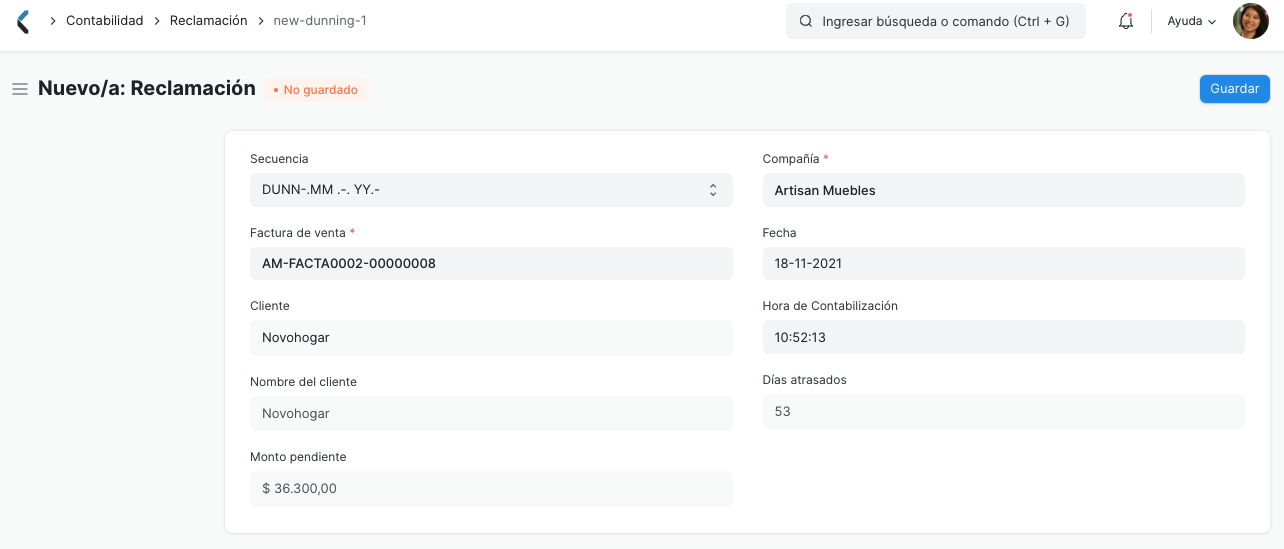1284x549 pixels.
Task: Open the Ayuda dropdown menu
Action: click(1192, 21)
